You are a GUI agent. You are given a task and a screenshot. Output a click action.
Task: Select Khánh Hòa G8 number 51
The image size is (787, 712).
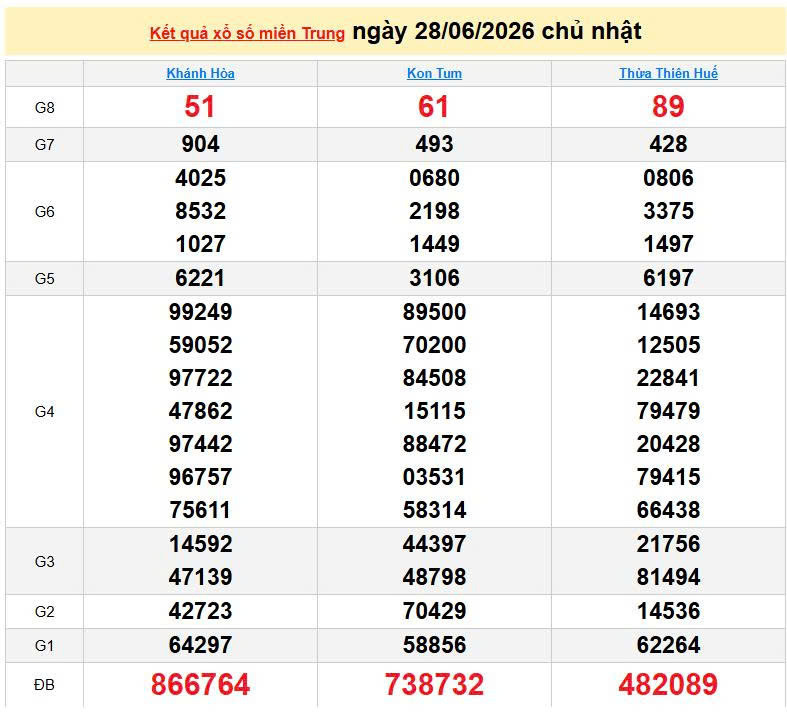click(200, 106)
